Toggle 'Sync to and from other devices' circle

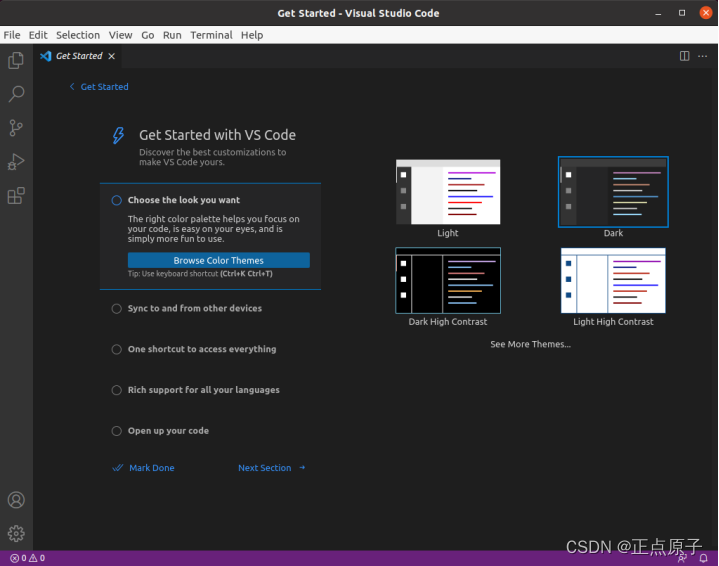tap(116, 309)
